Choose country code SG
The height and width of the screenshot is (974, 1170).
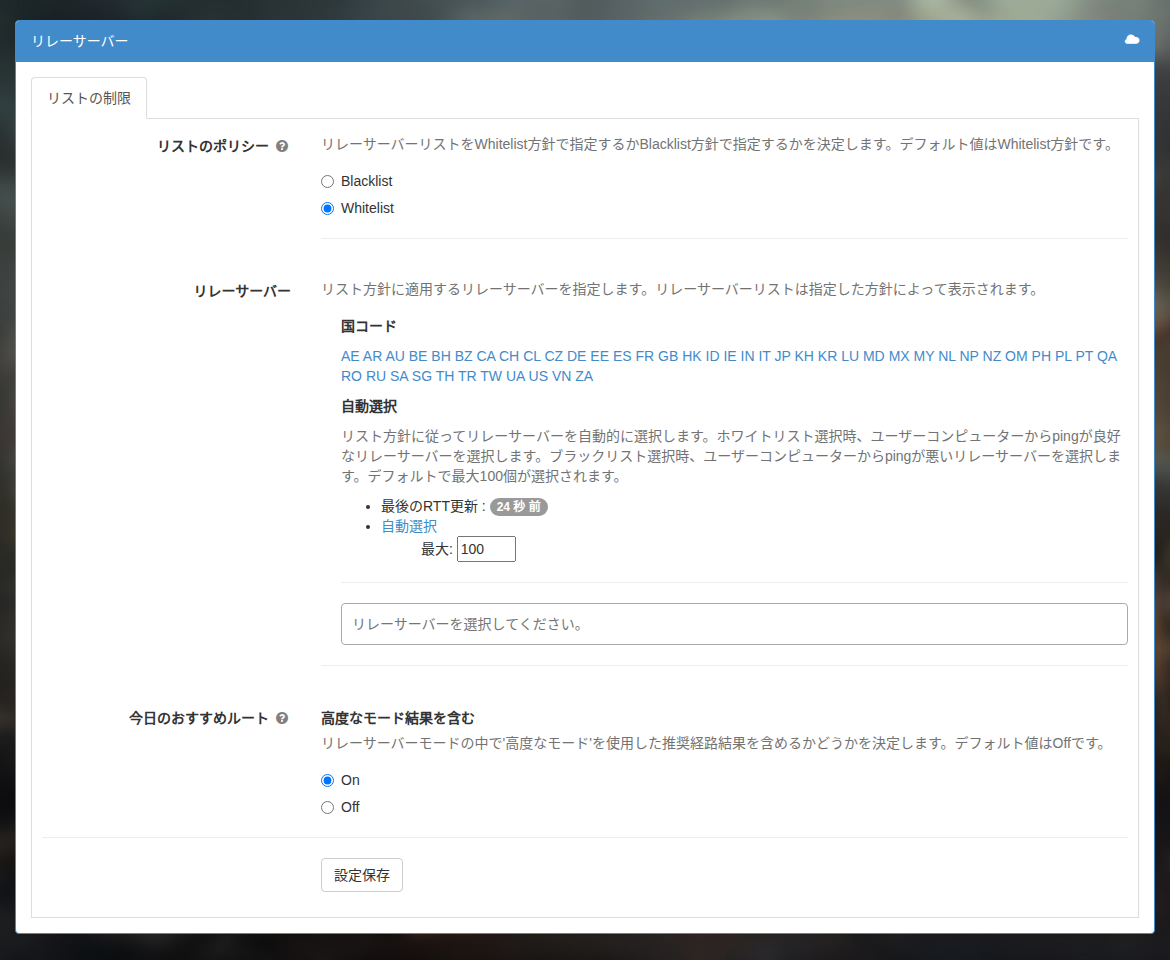coord(422,376)
